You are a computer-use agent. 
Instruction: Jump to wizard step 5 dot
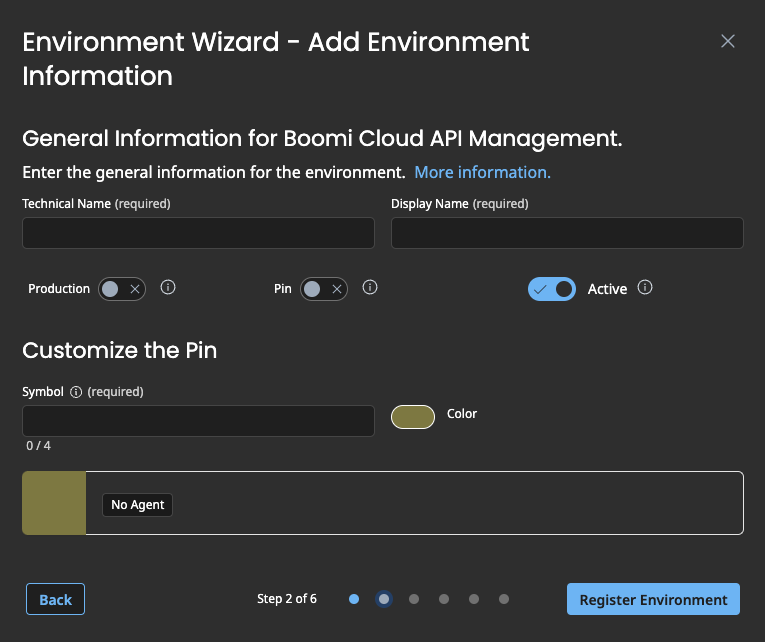474,599
